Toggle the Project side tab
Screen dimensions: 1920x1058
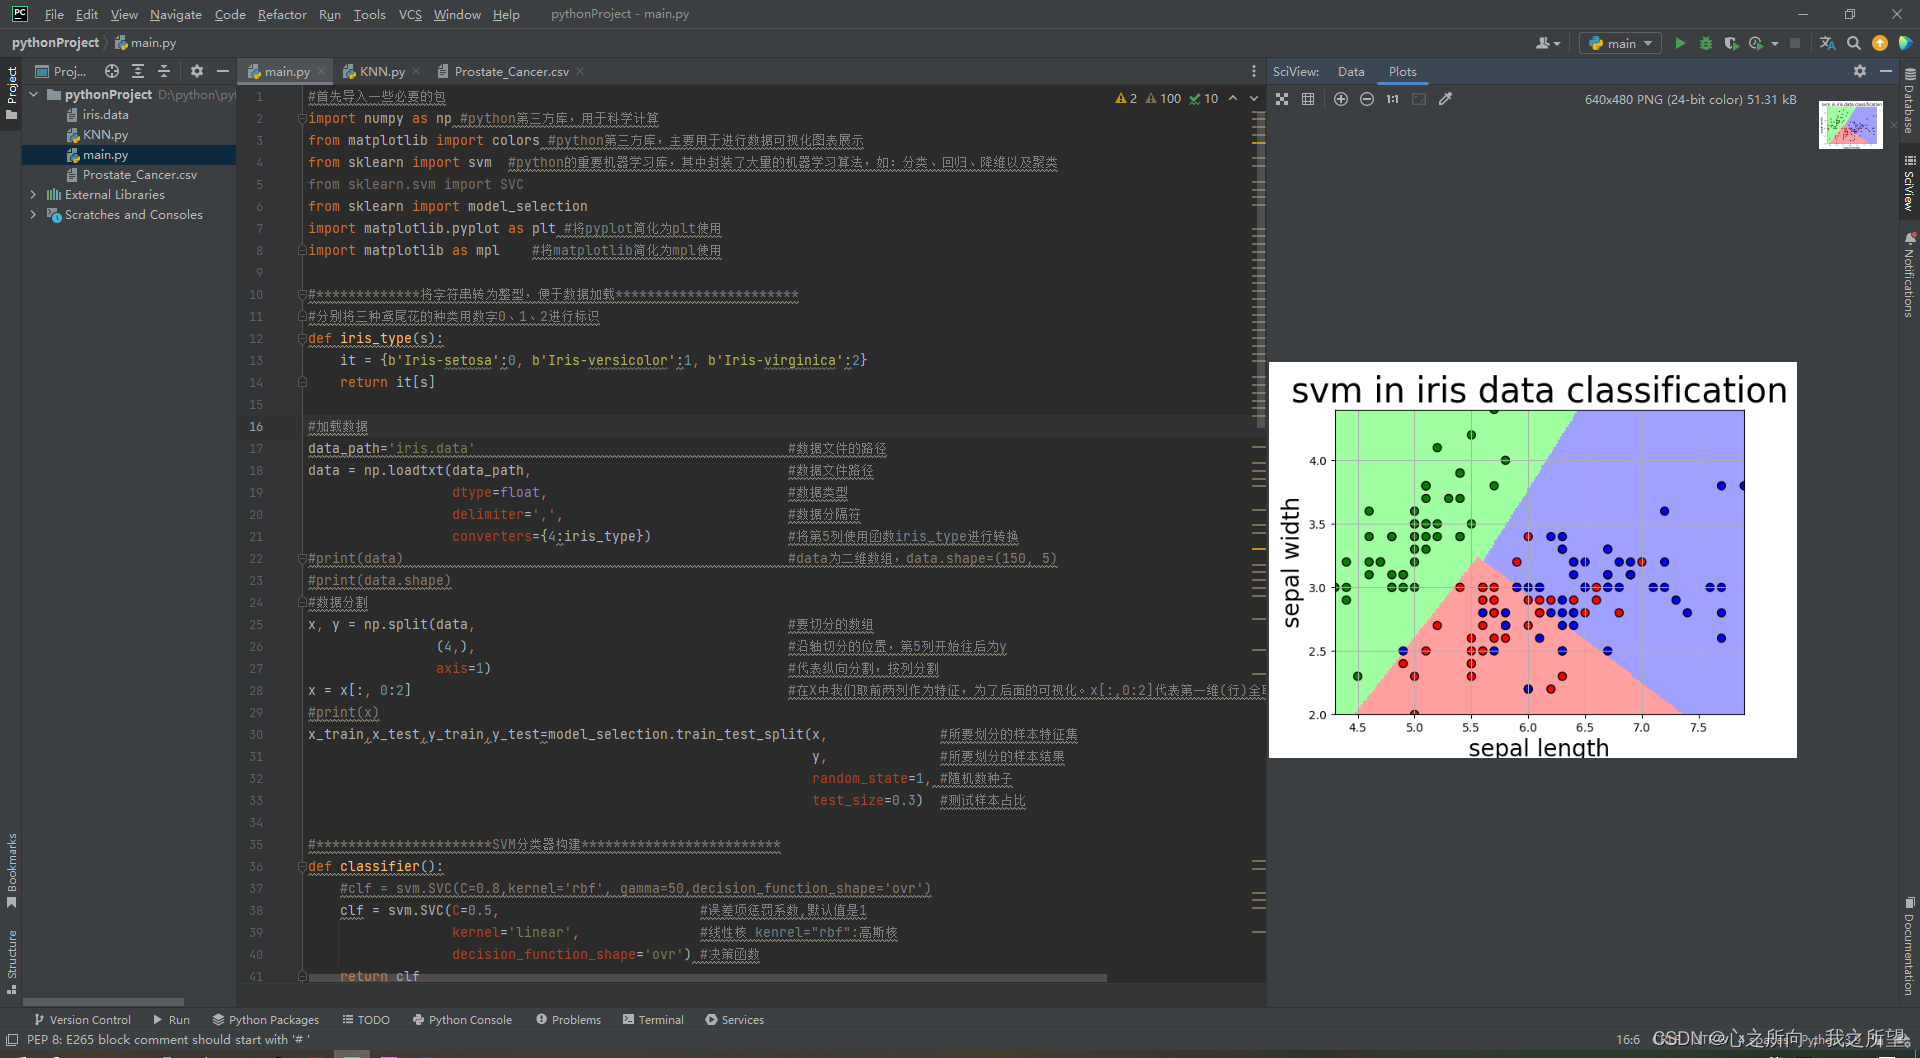[x=12, y=93]
